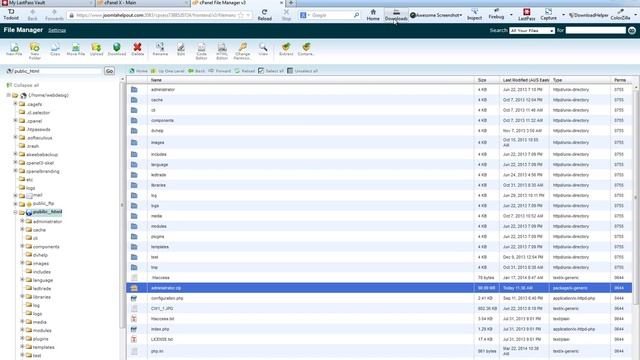Click the red Delete icon
The height and width of the screenshot is (360, 640).
pos(138,49)
